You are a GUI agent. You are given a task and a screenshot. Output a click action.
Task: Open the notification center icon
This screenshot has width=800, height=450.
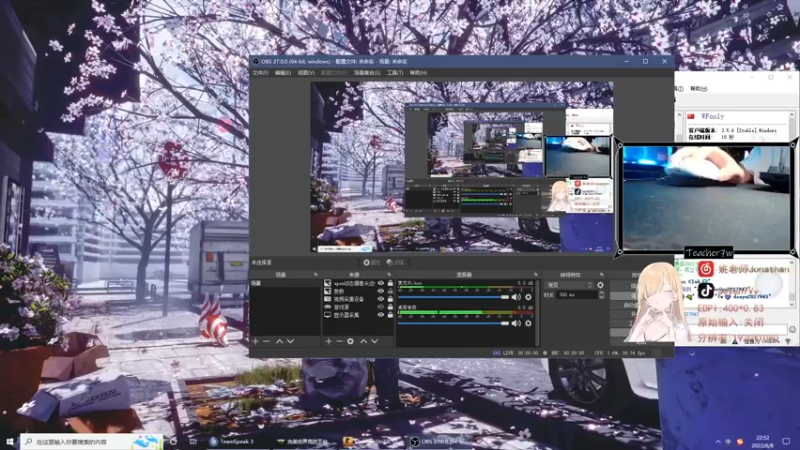click(786, 441)
